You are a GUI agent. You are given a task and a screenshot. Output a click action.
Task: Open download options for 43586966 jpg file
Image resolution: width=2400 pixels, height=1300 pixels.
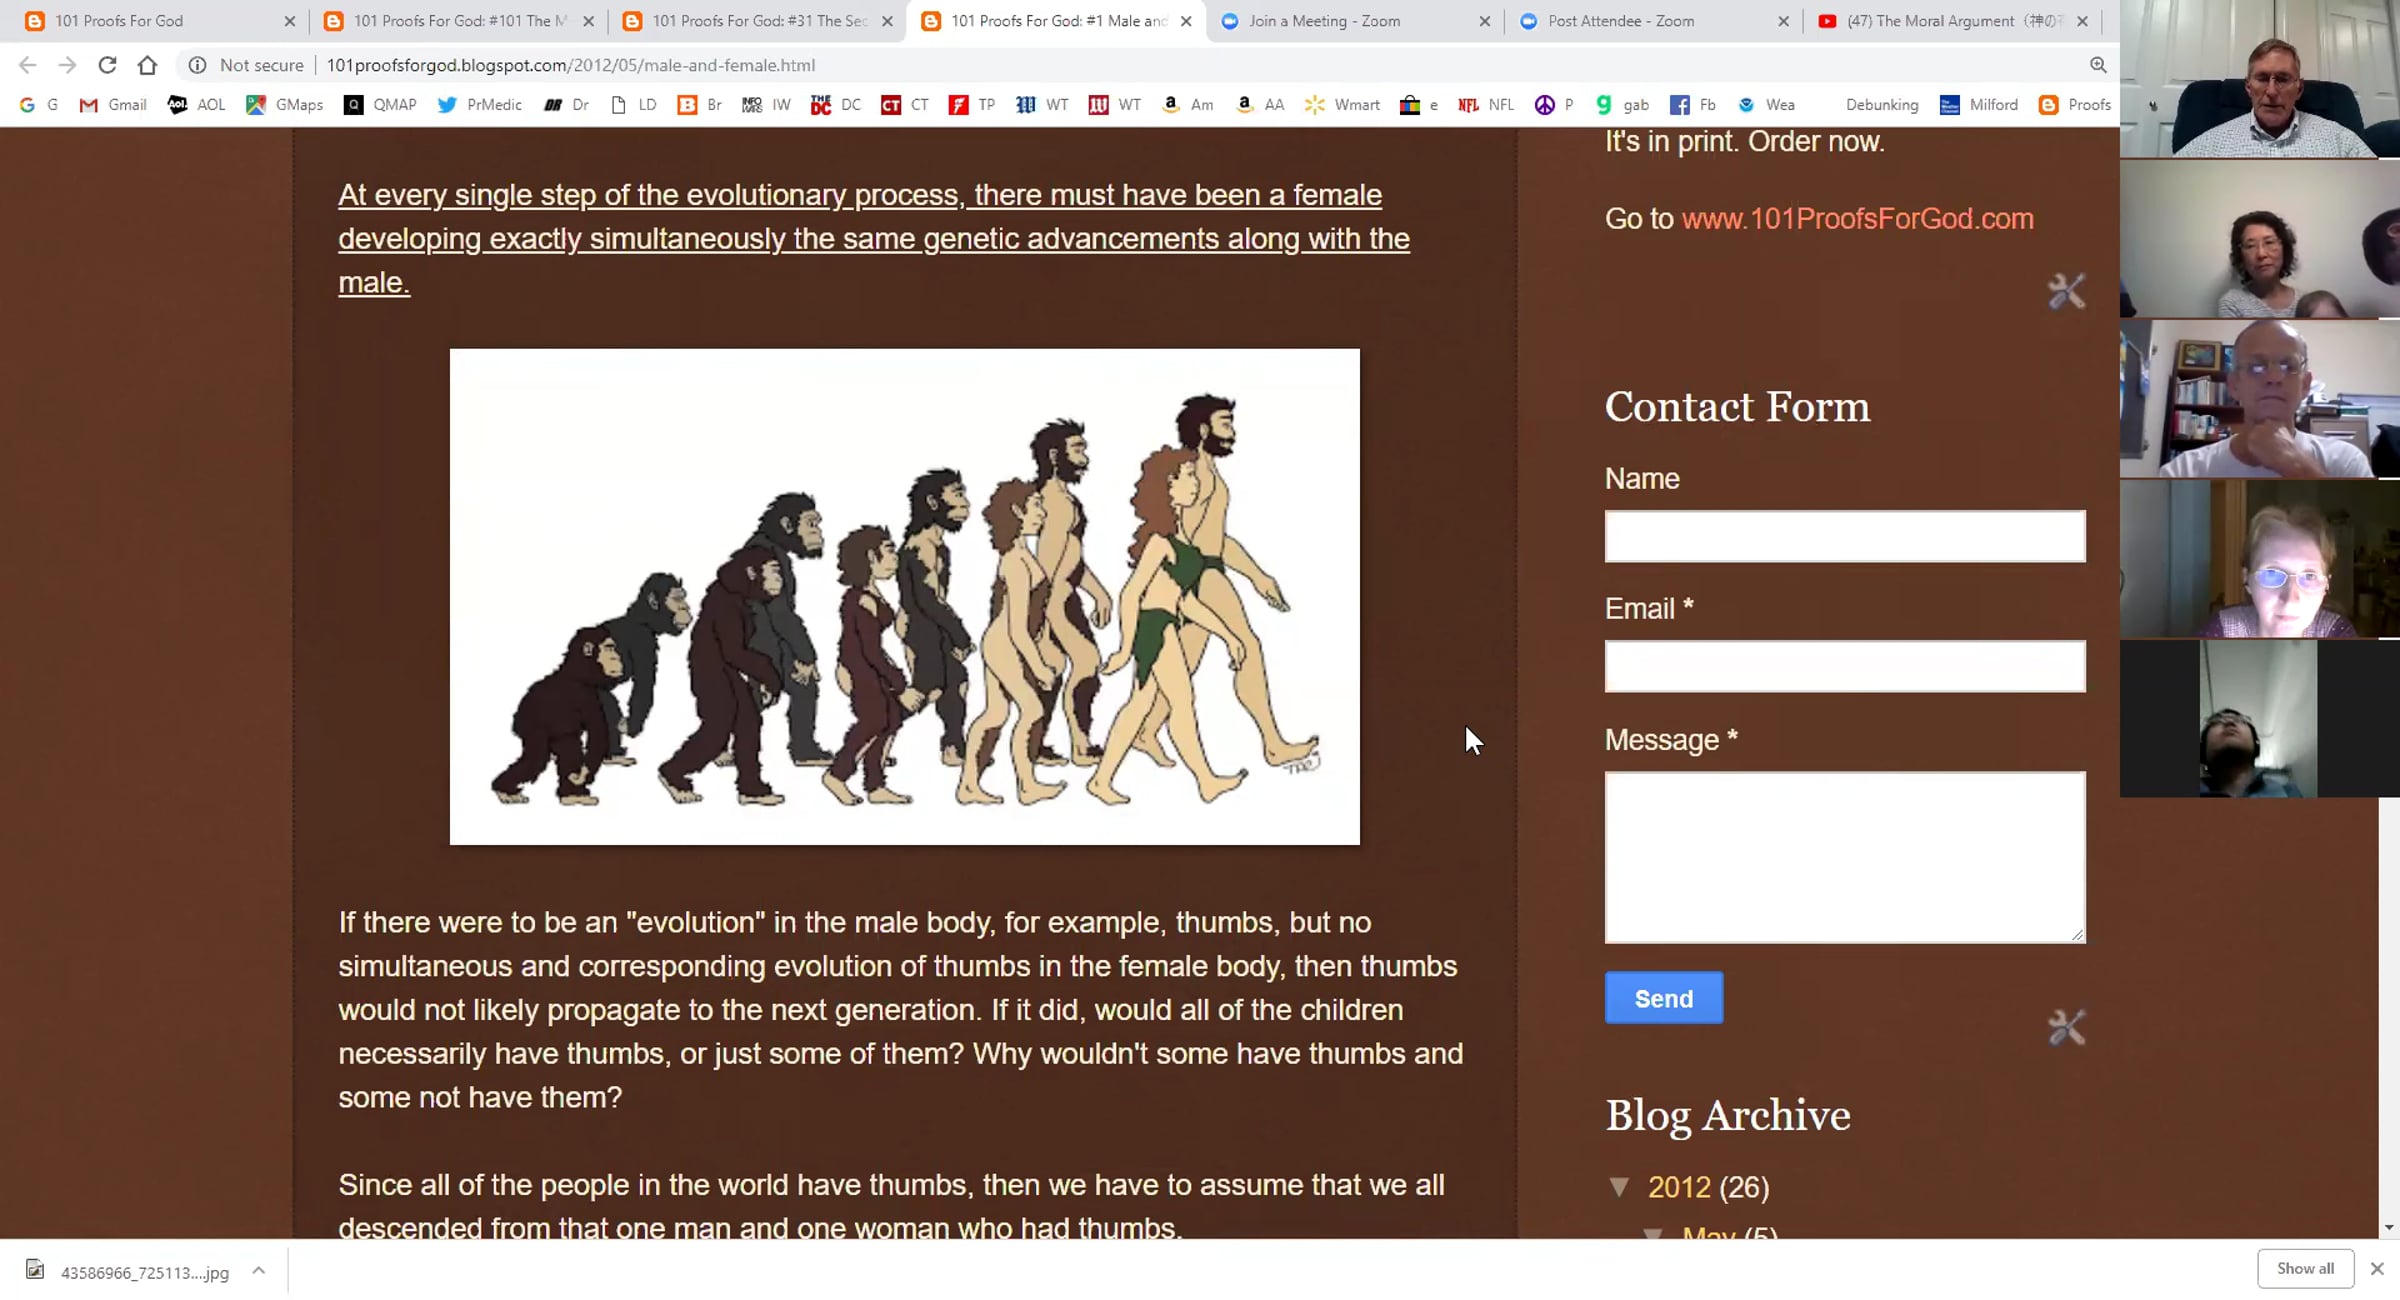(259, 1271)
